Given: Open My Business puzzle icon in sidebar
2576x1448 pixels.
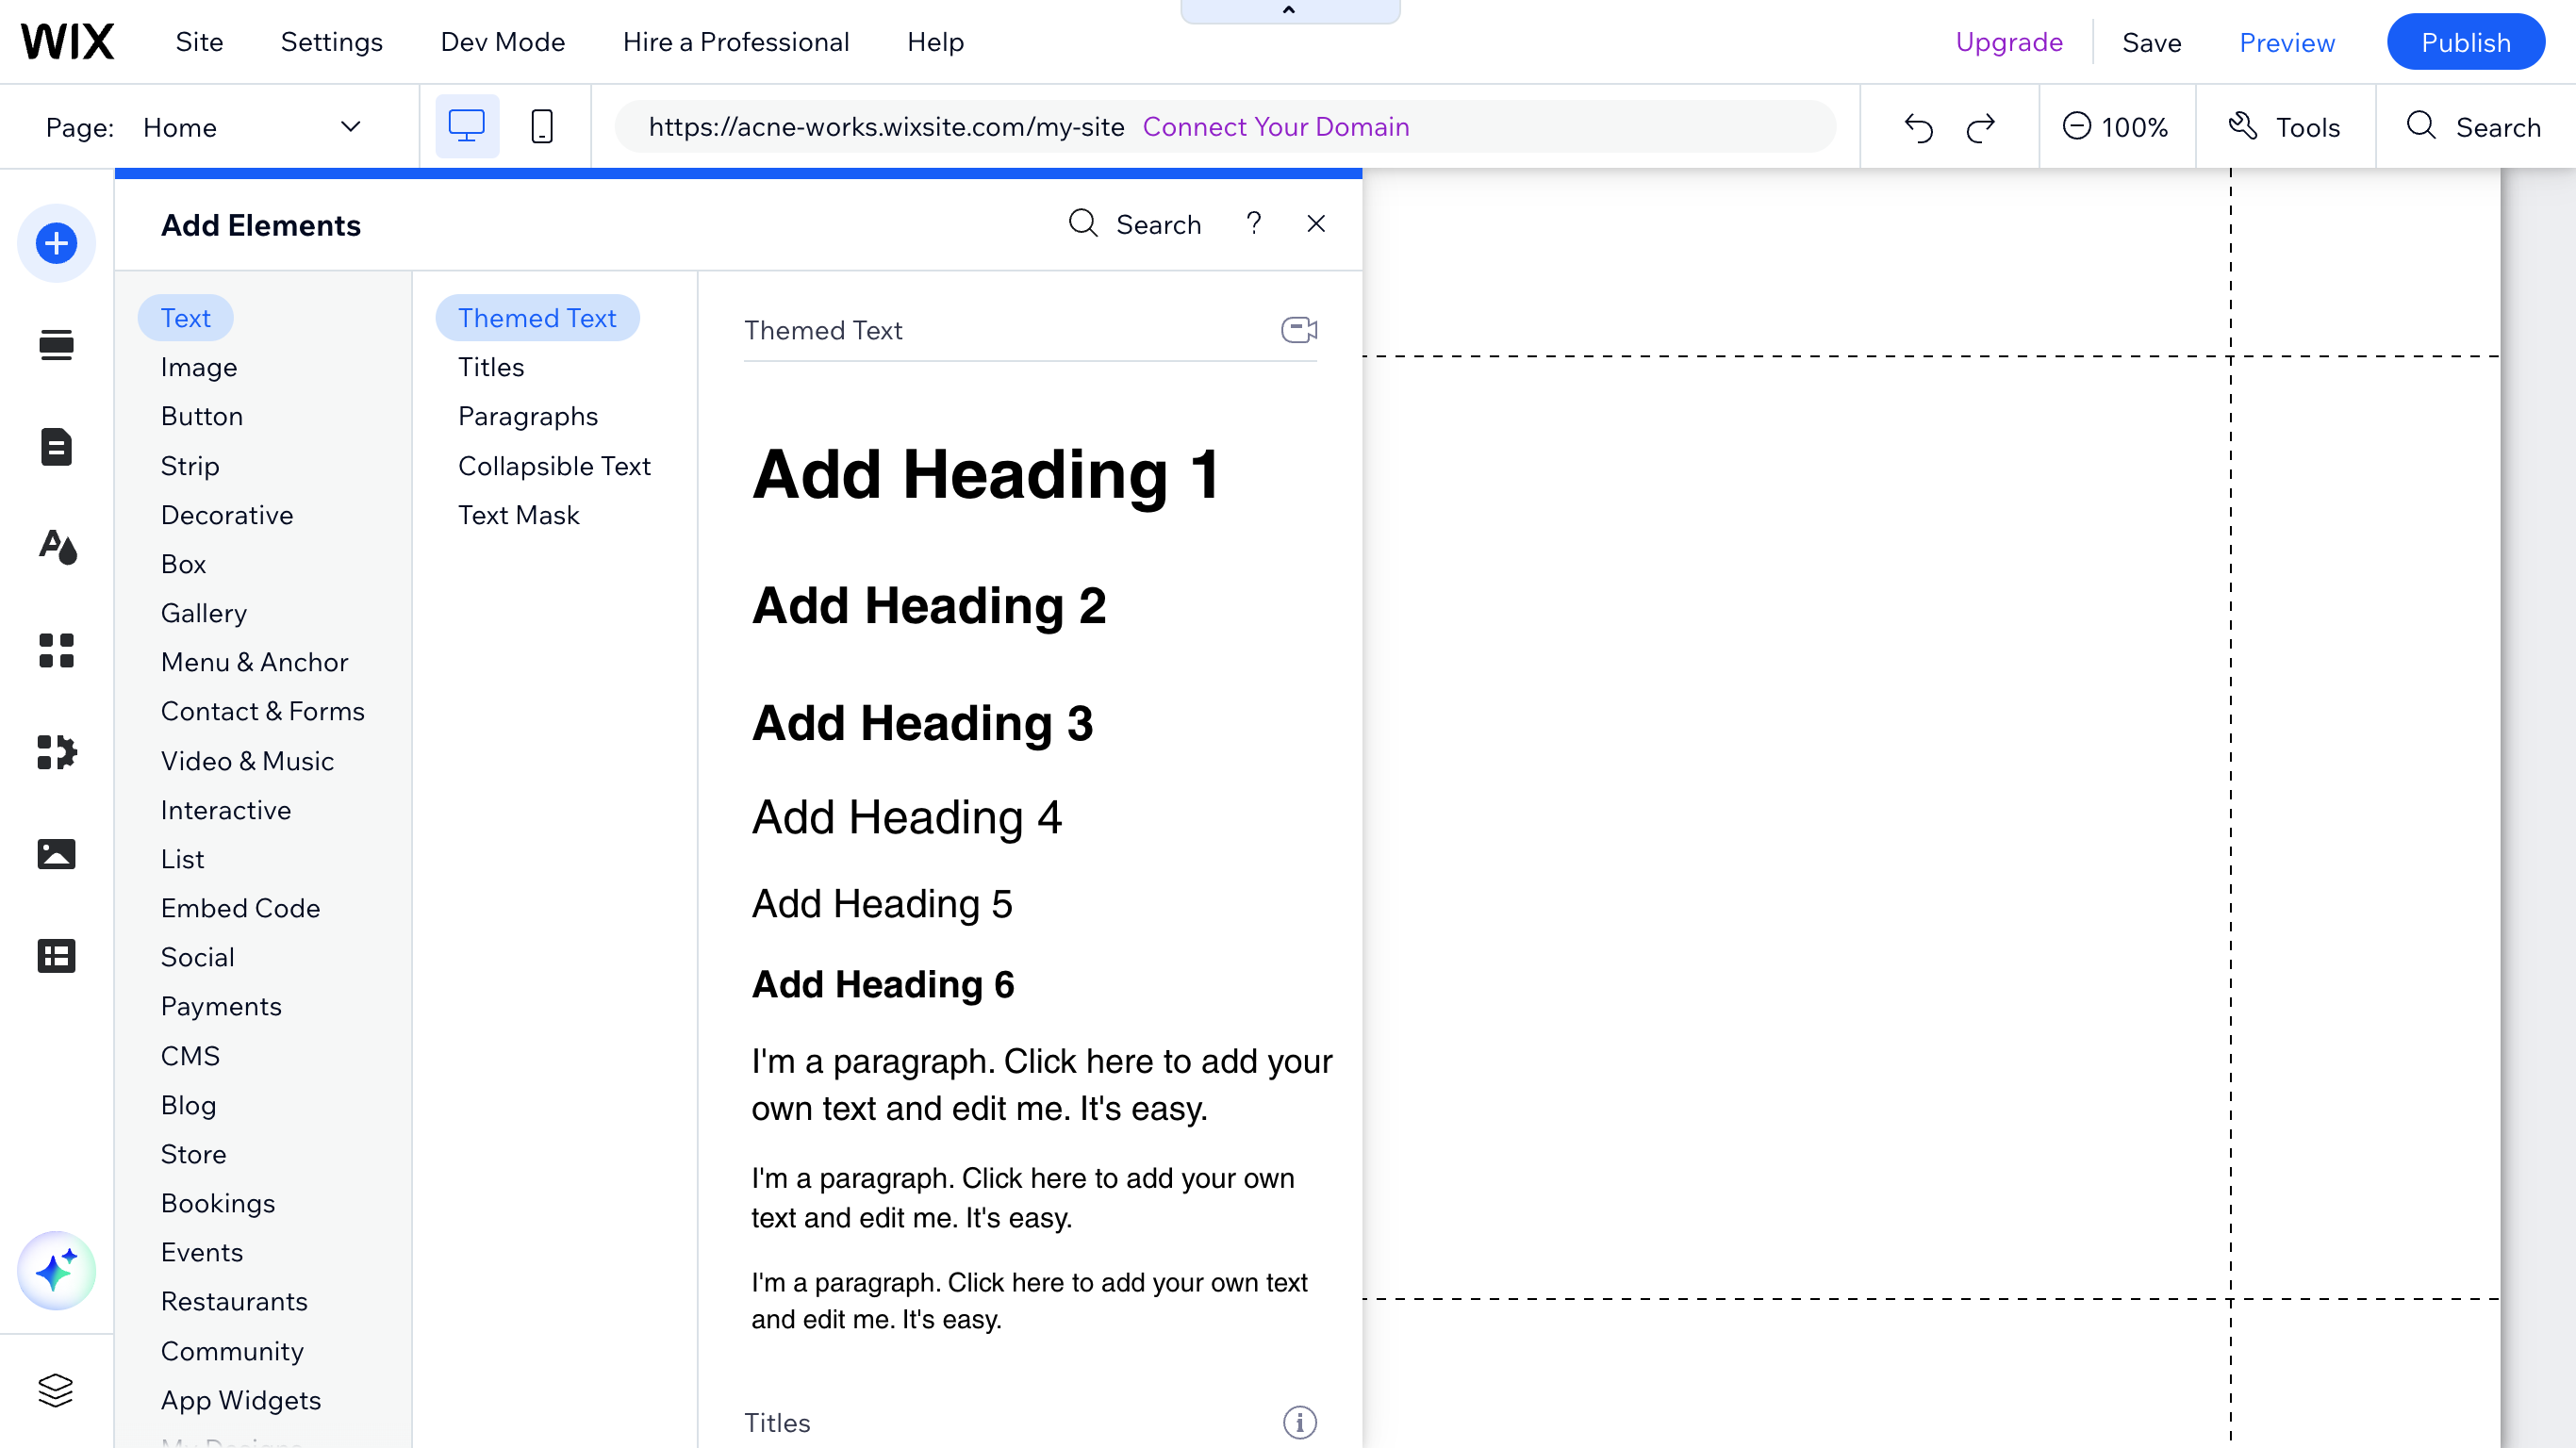Looking at the screenshot, I should [x=56, y=752].
